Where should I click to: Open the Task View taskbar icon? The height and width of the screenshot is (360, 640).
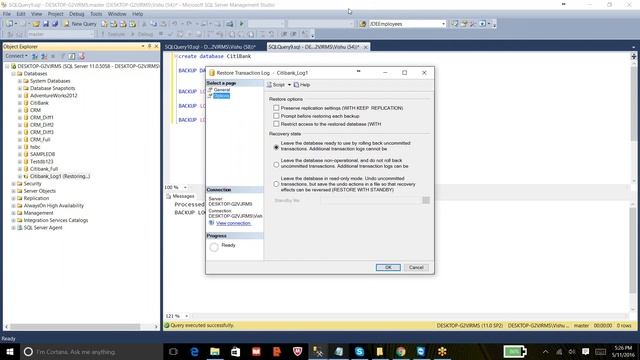tap(173, 351)
